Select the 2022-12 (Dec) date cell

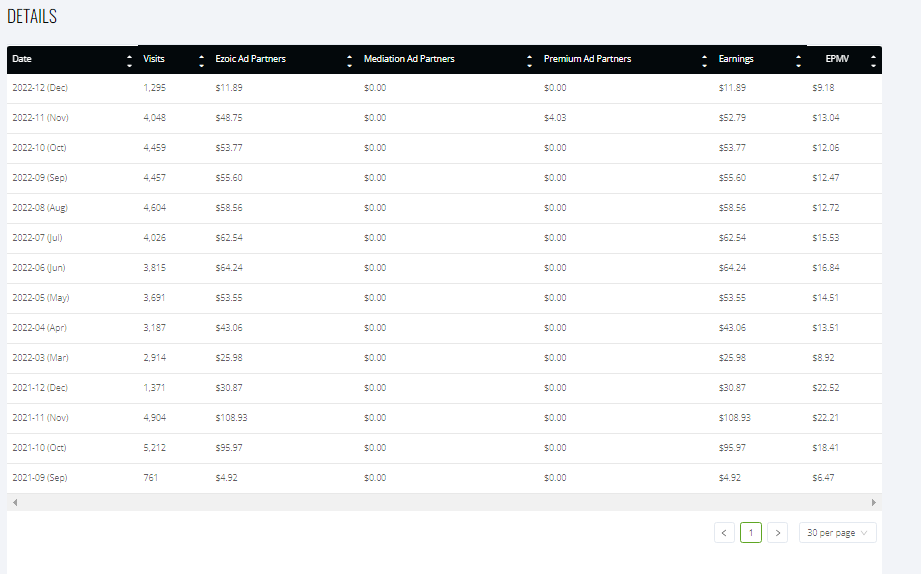(x=40, y=88)
